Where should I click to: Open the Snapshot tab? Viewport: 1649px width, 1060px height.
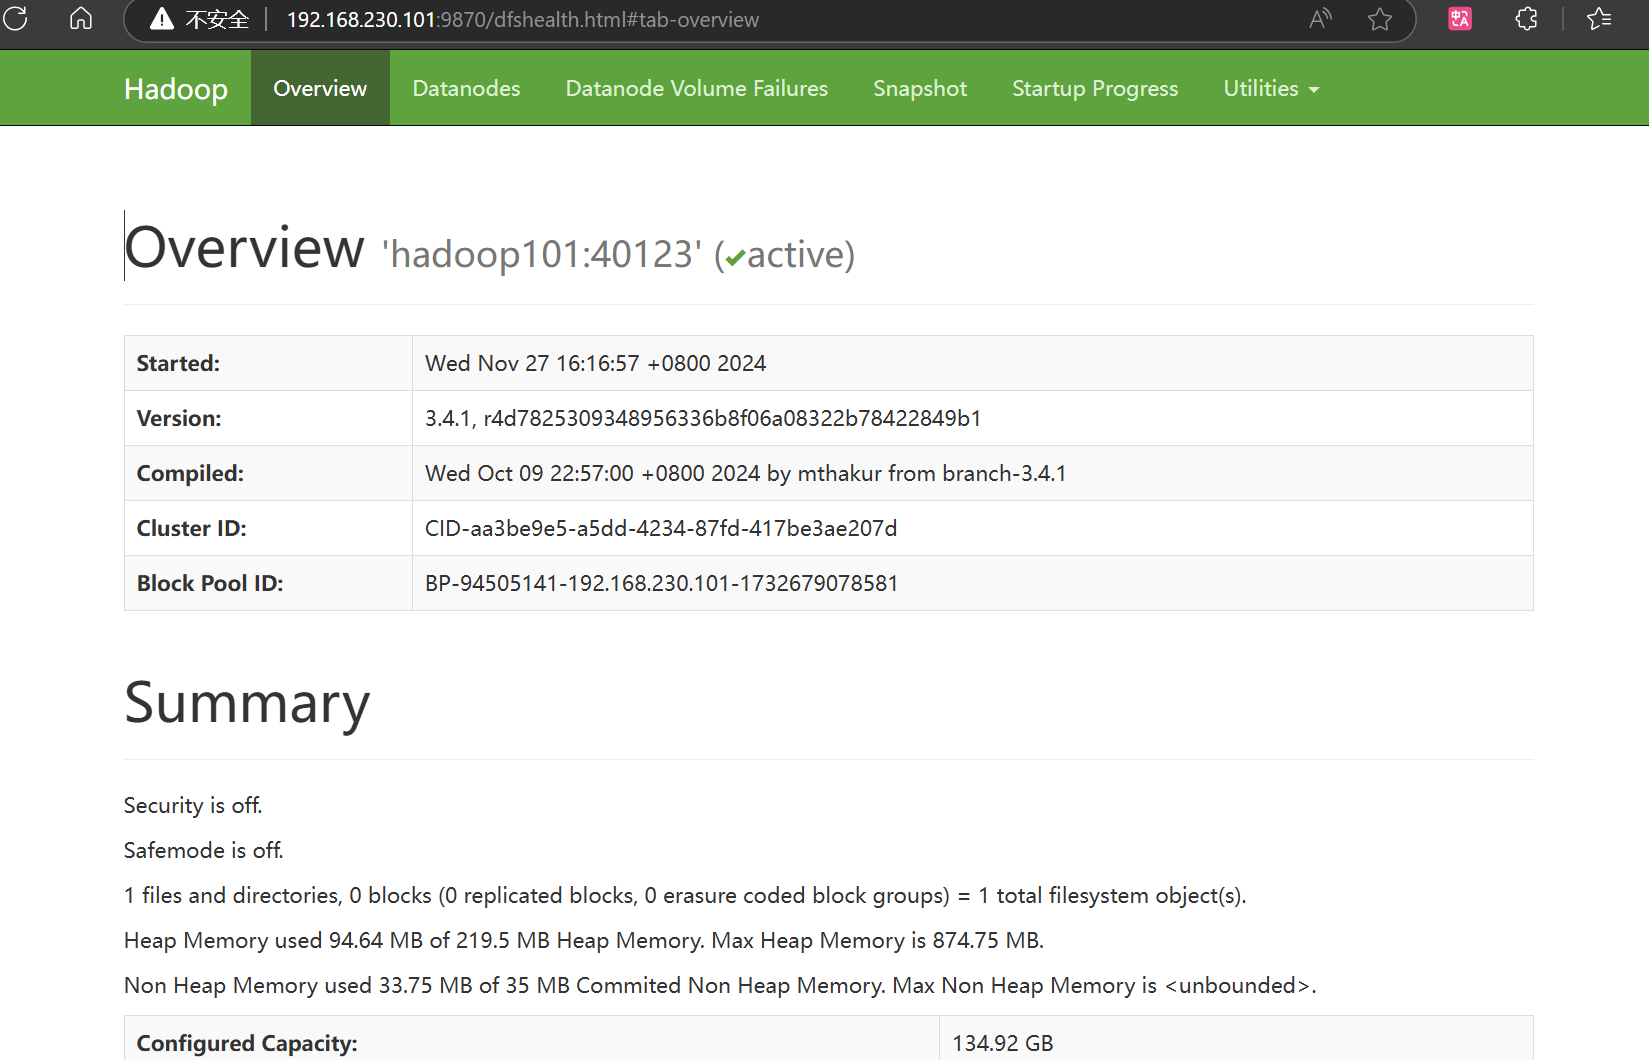920,89
